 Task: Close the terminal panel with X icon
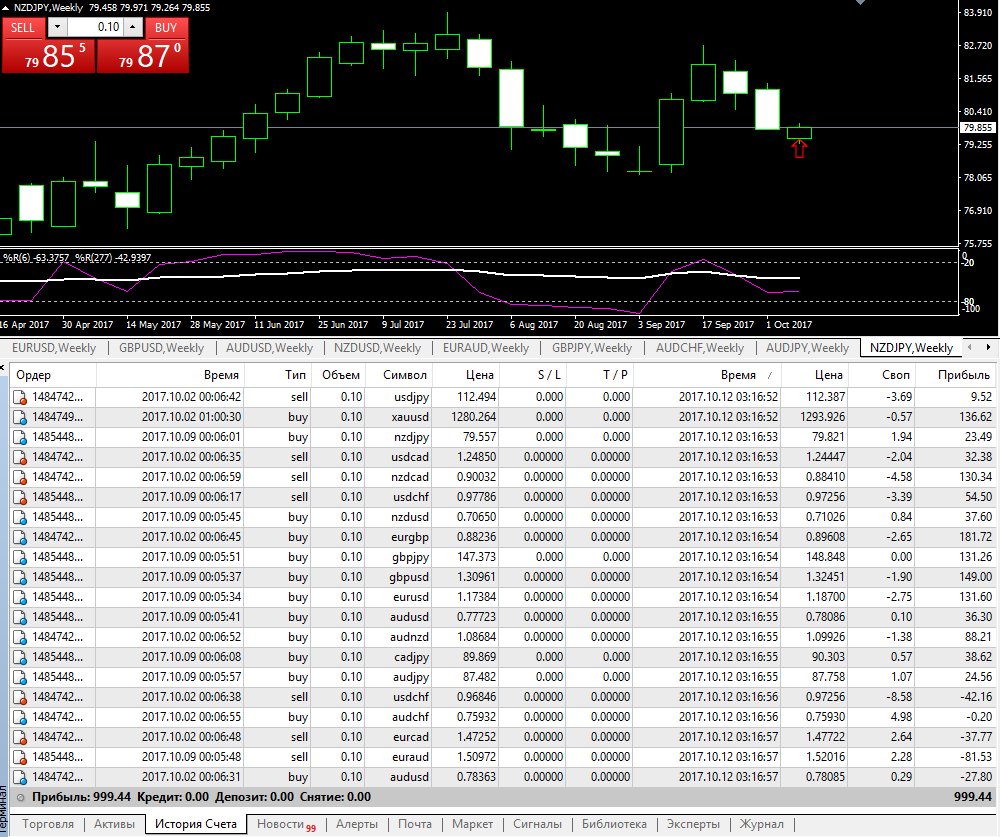(x=3, y=368)
